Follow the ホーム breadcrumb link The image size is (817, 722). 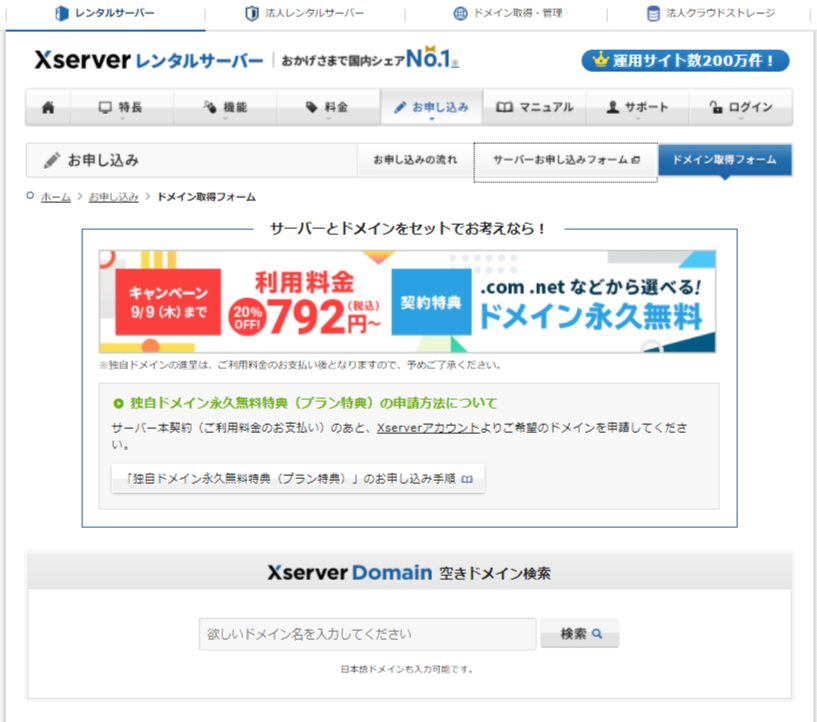tap(56, 197)
